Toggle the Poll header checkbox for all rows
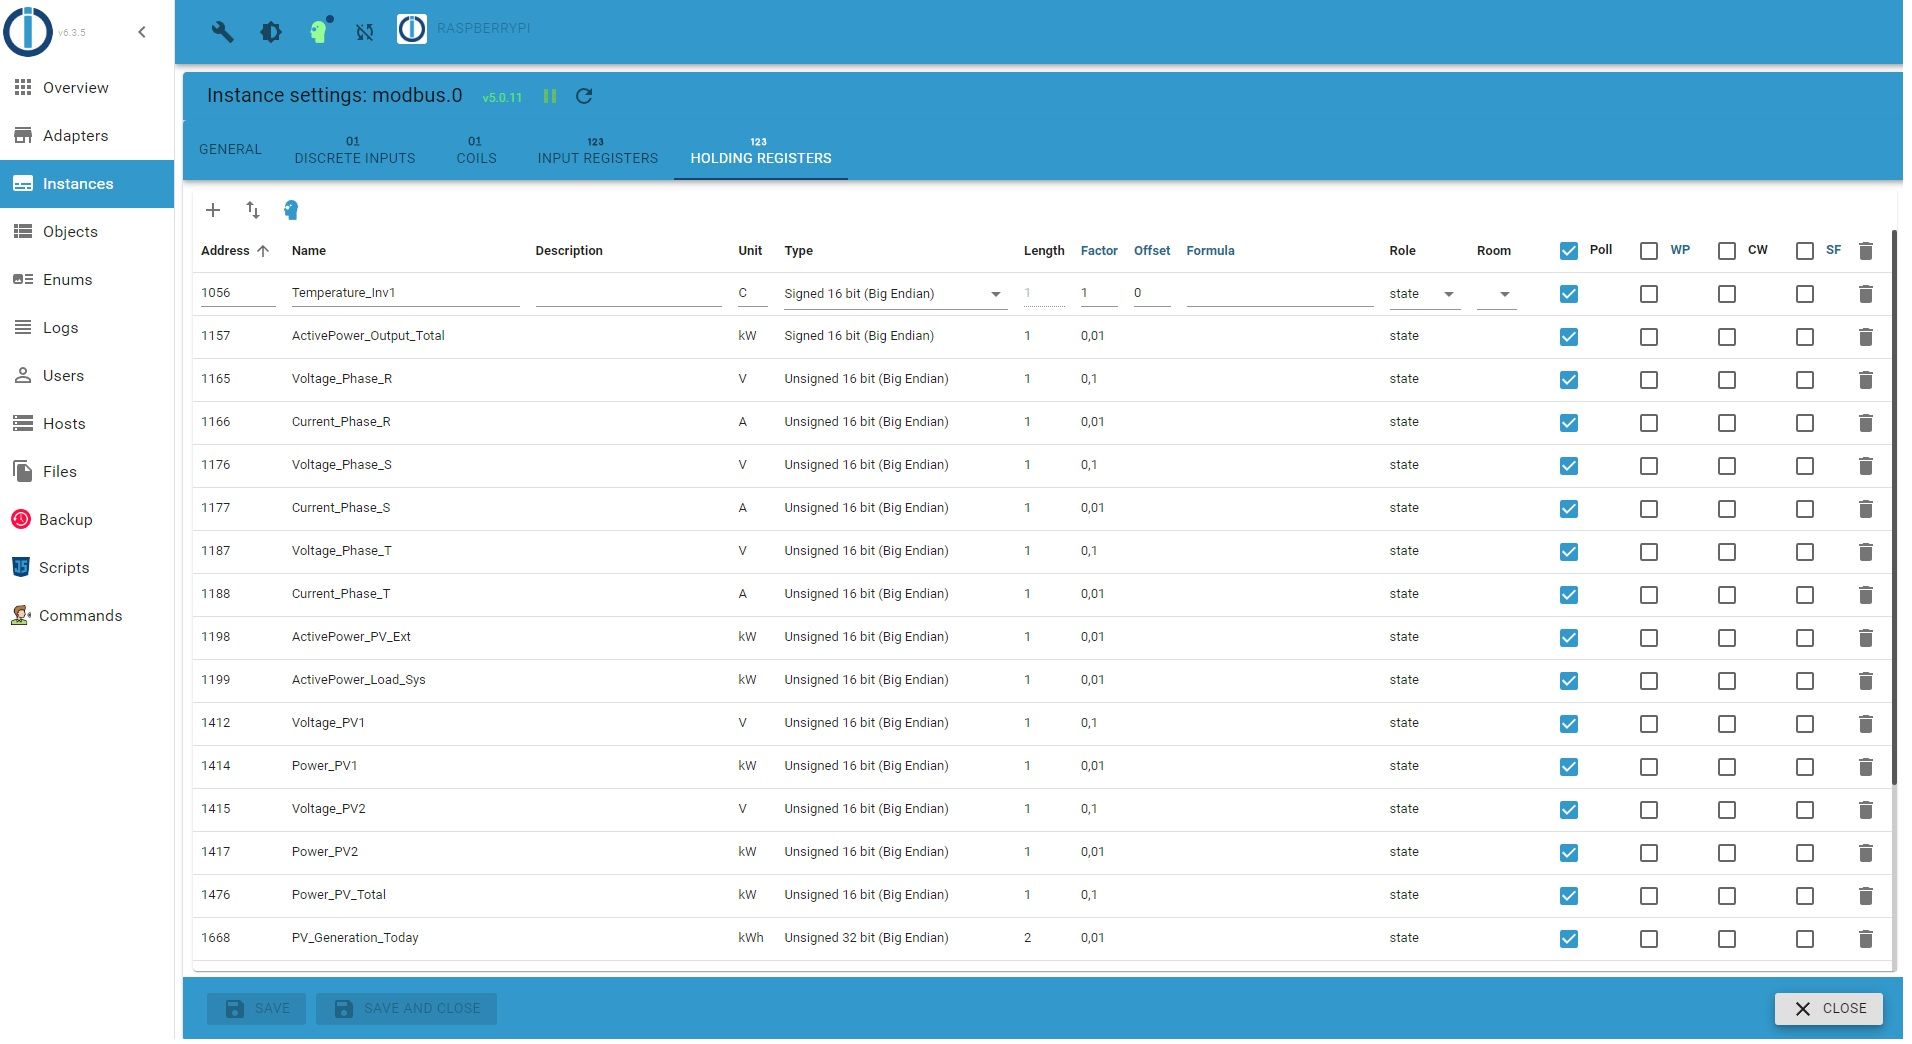Image resolution: width=1912 pixels, height=1044 pixels. [1569, 251]
